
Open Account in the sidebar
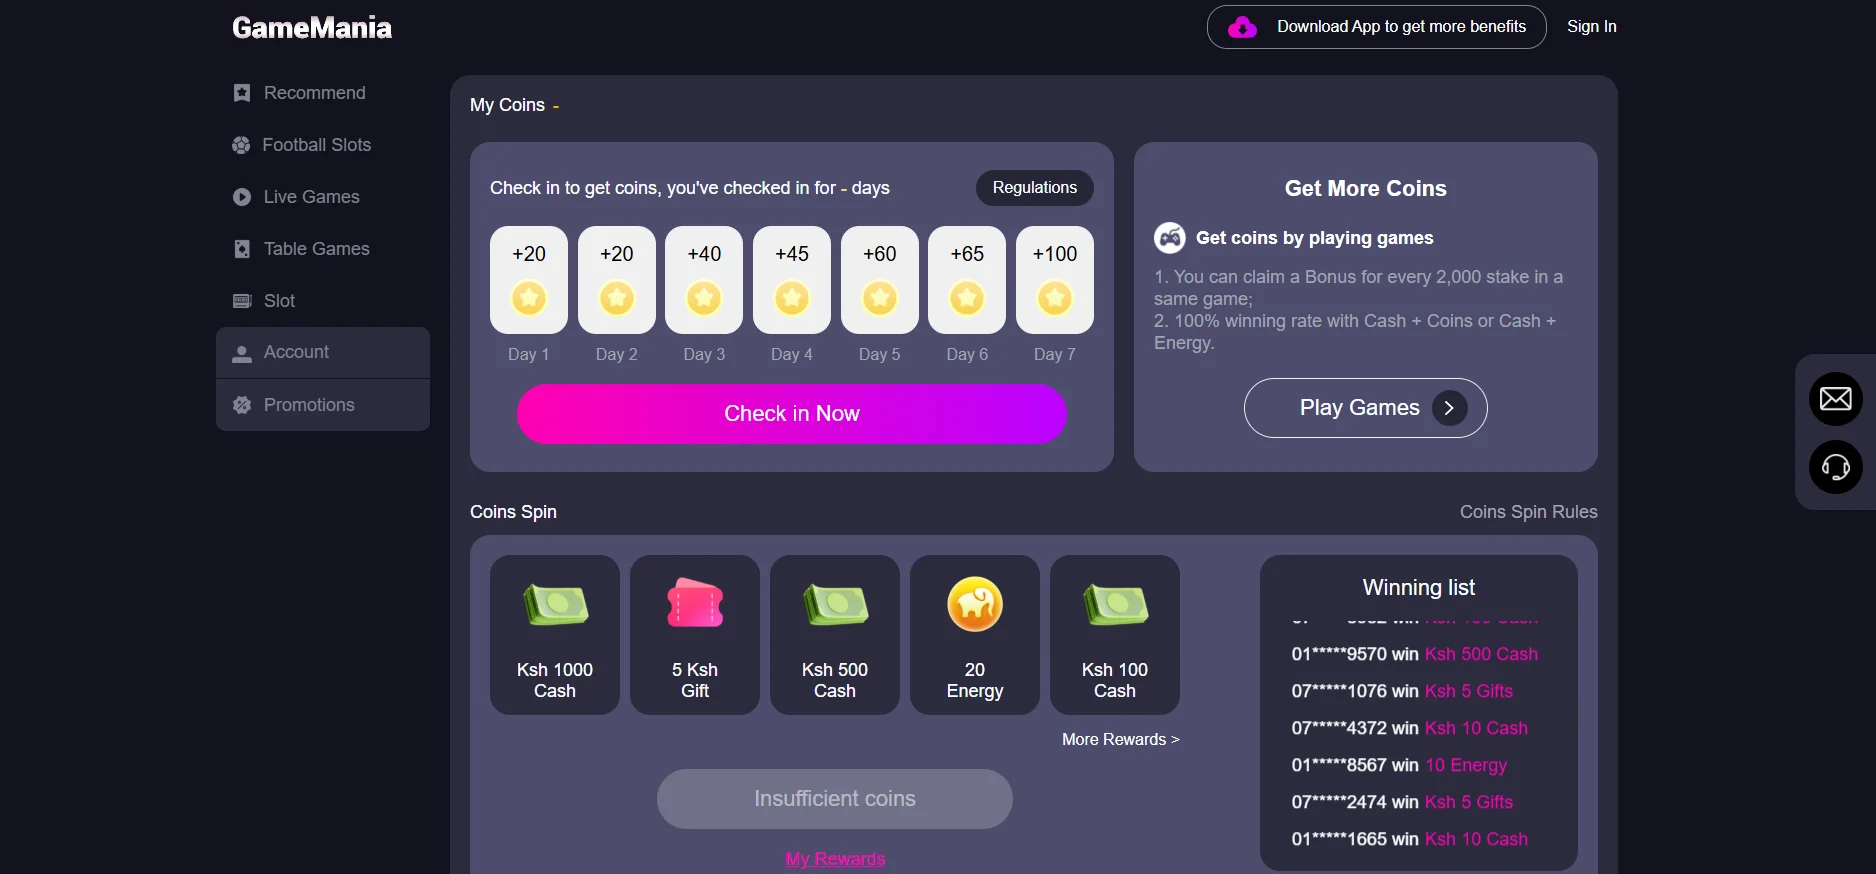point(323,353)
